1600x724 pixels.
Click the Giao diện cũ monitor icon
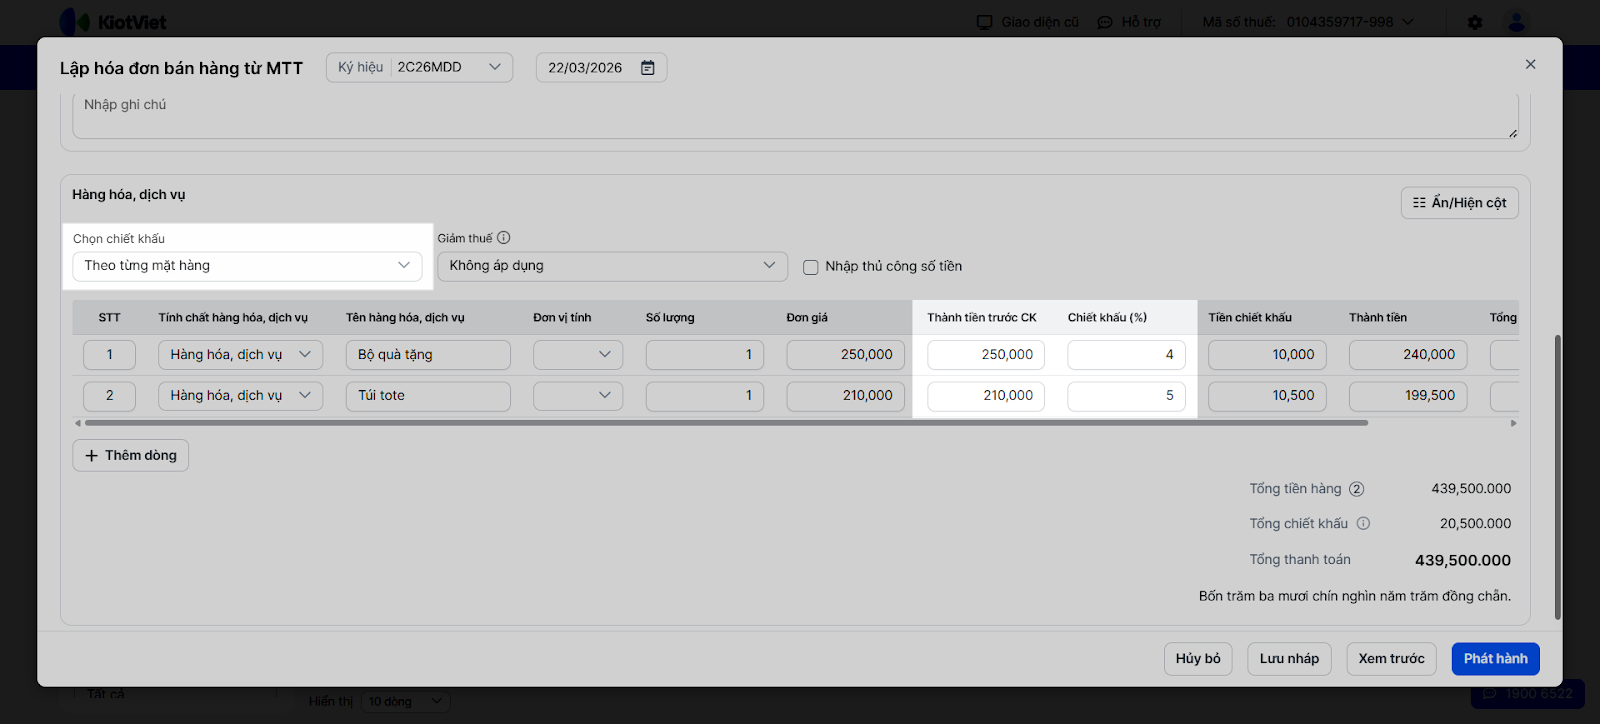pos(985,22)
